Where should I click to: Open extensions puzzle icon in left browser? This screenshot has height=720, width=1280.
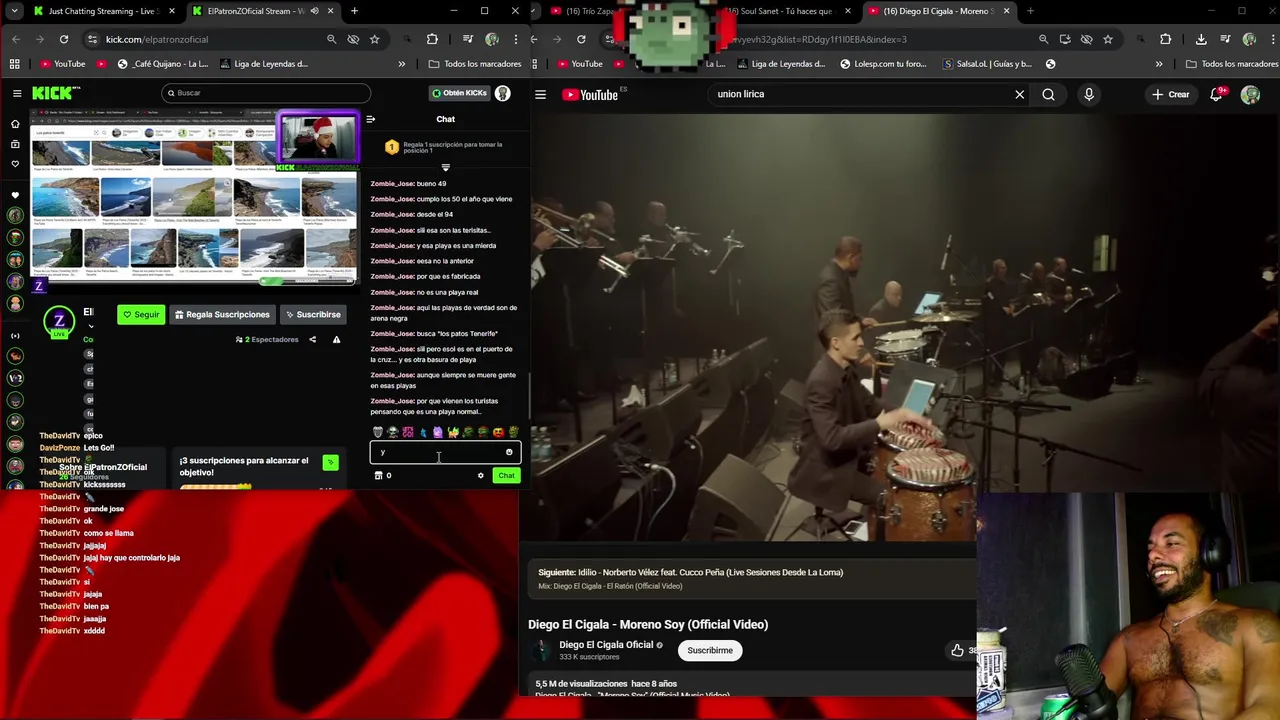pos(432,39)
